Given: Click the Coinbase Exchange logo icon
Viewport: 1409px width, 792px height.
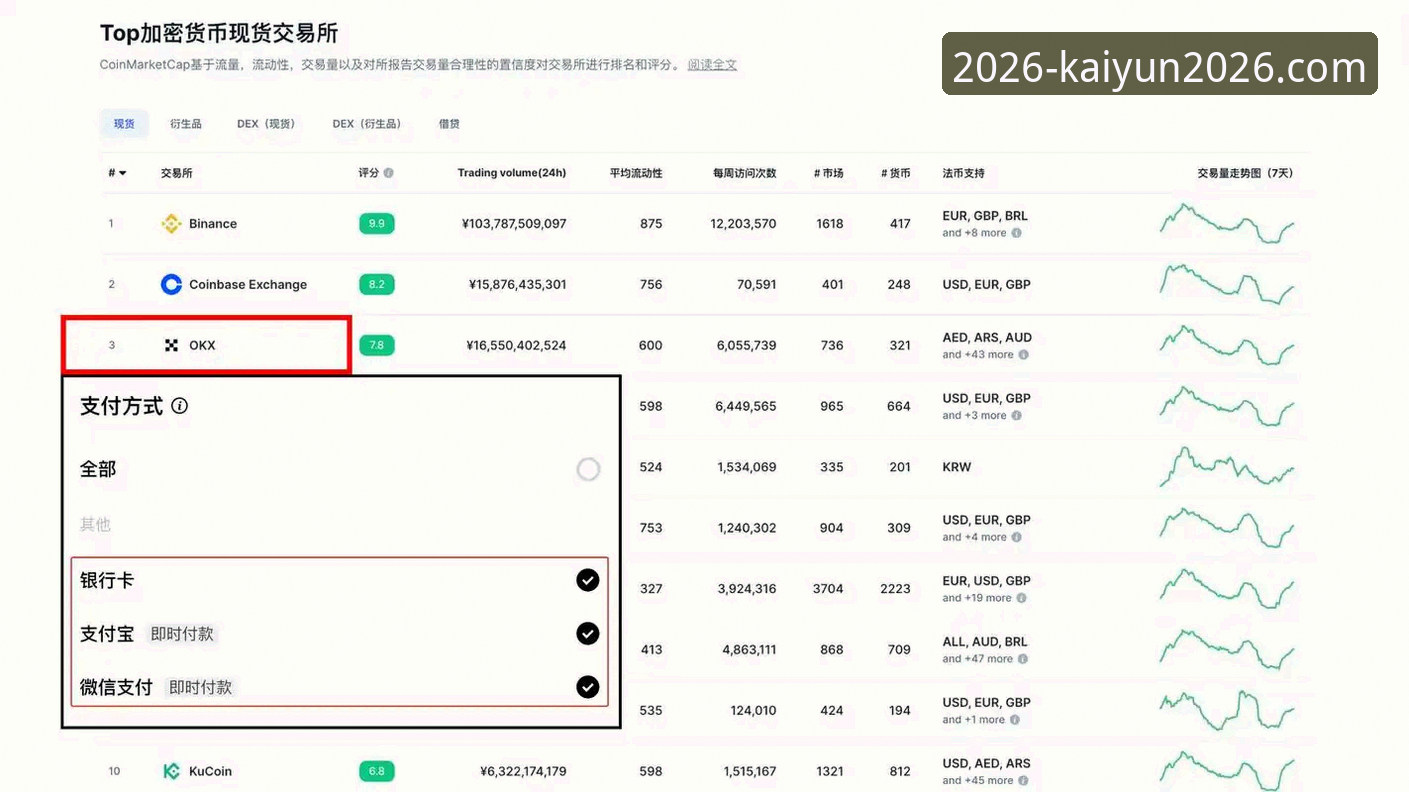Looking at the screenshot, I should (171, 285).
